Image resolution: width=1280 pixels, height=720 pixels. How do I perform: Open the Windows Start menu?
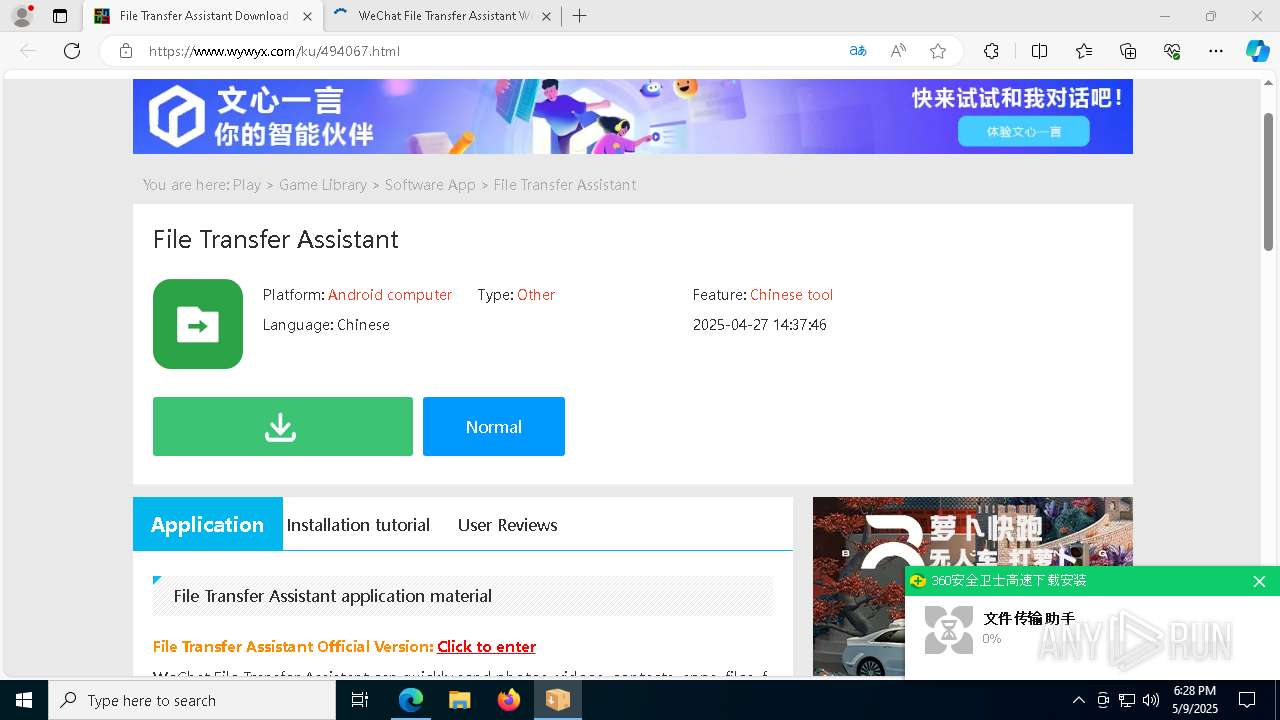pos(24,701)
